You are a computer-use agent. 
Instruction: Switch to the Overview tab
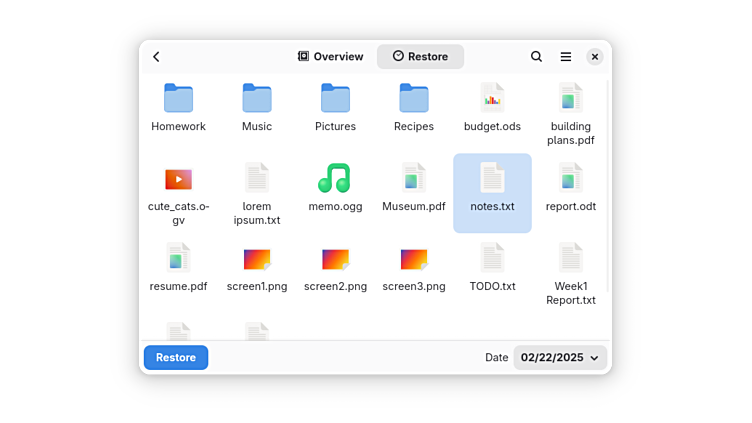coord(331,57)
